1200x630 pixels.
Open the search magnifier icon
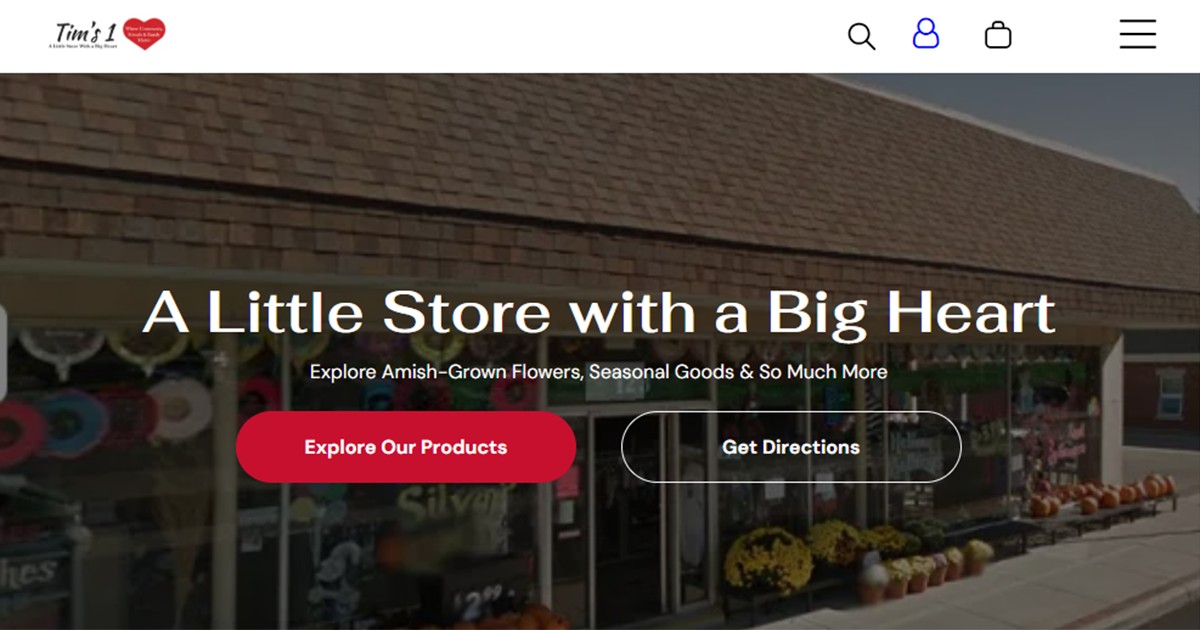[861, 36]
